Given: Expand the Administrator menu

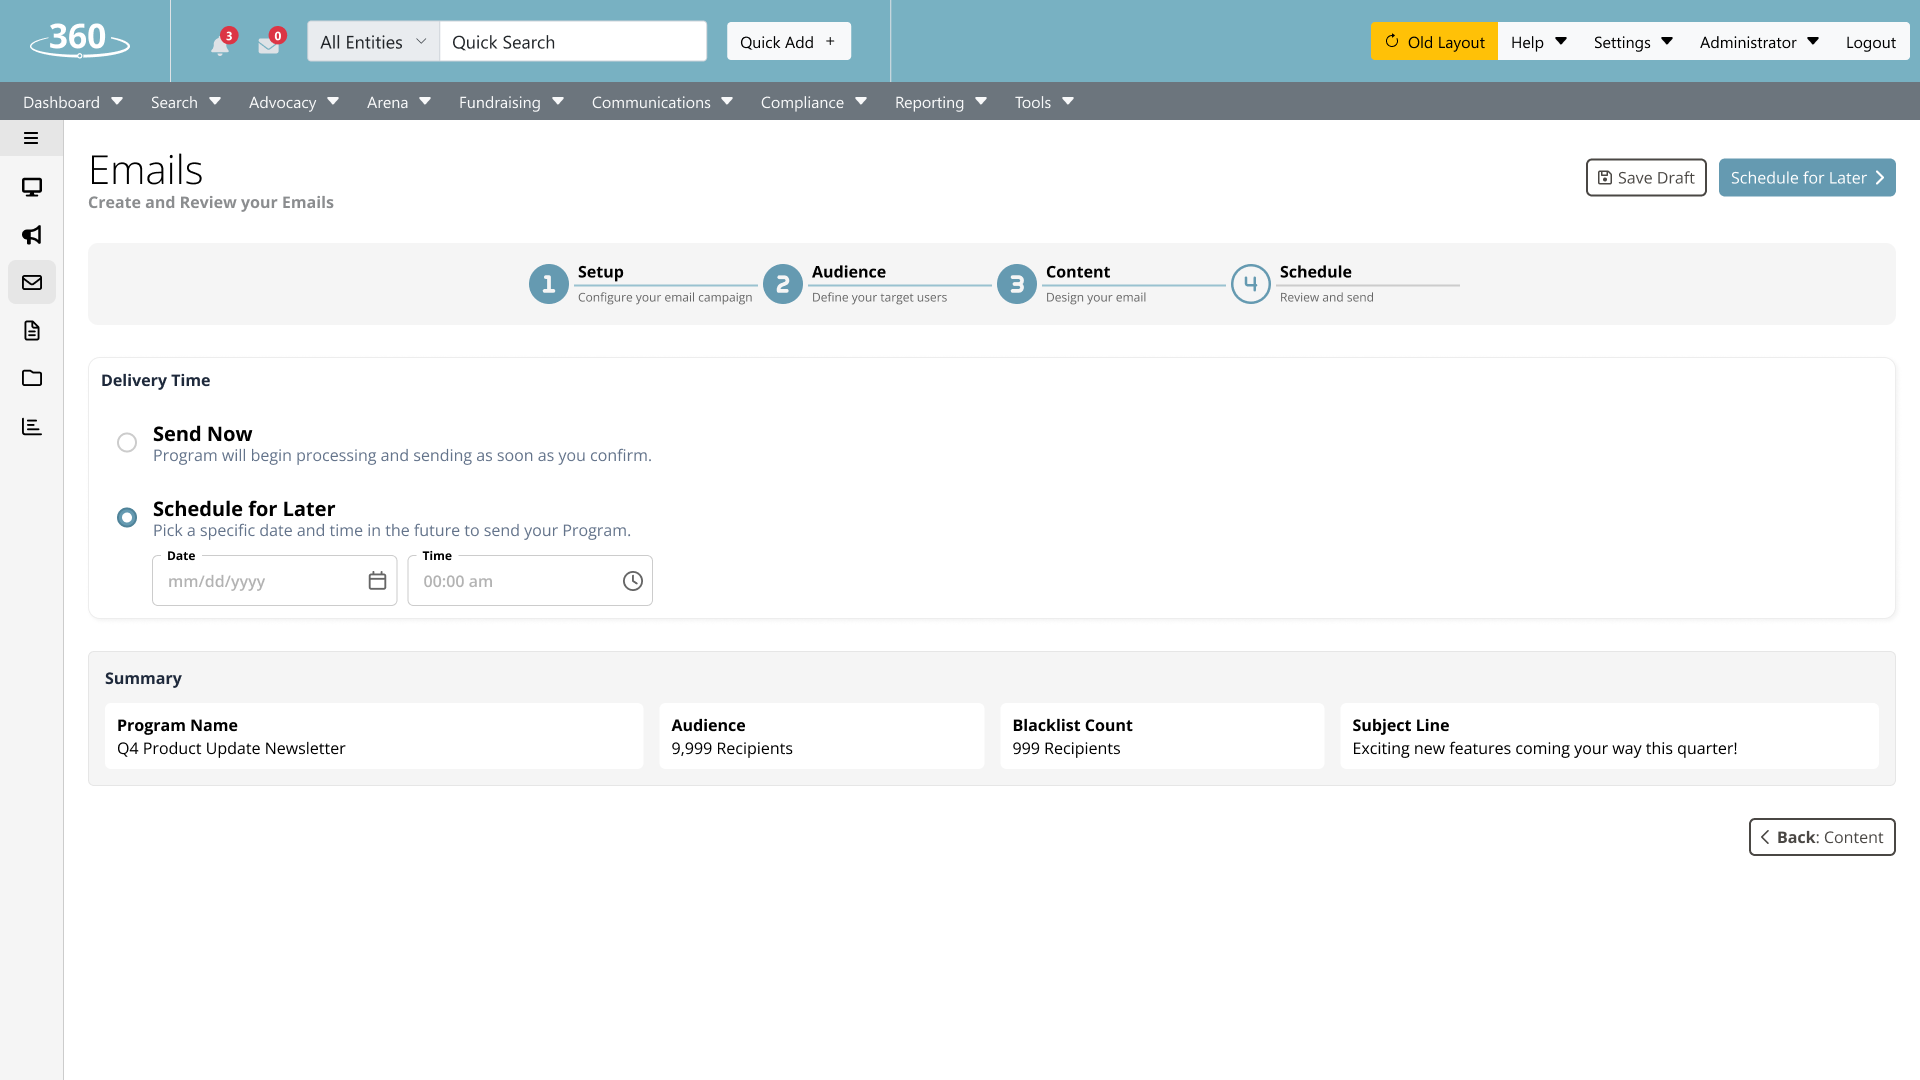Looking at the screenshot, I should 1759,42.
